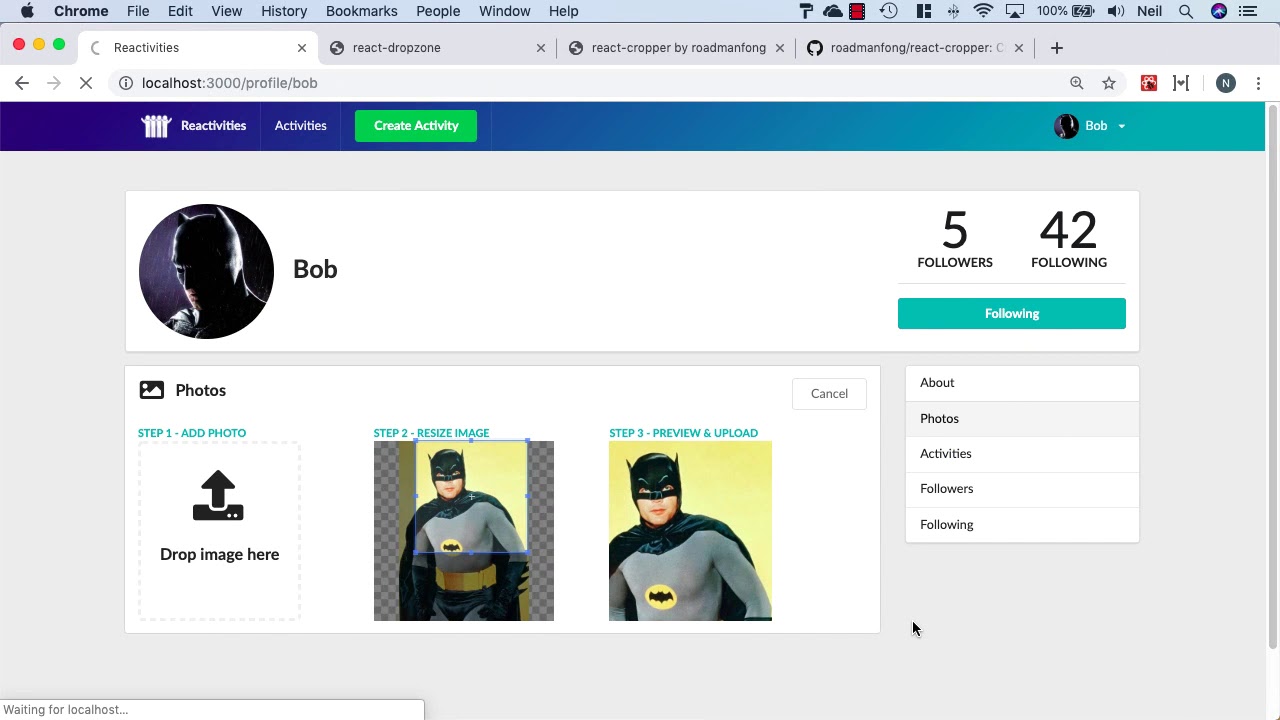Image resolution: width=1280 pixels, height=720 pixels.
Task: Select the About profile tab
Action: coord(1022,383)
